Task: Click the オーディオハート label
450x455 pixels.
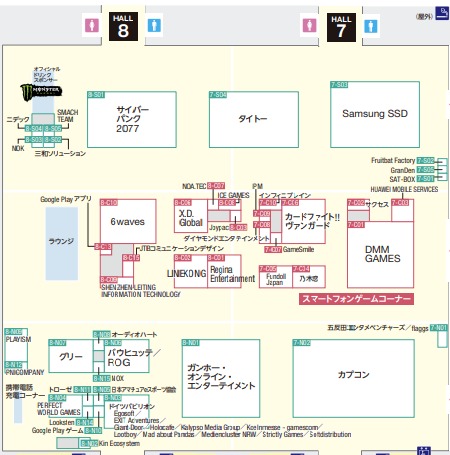Action: point(134,334)
